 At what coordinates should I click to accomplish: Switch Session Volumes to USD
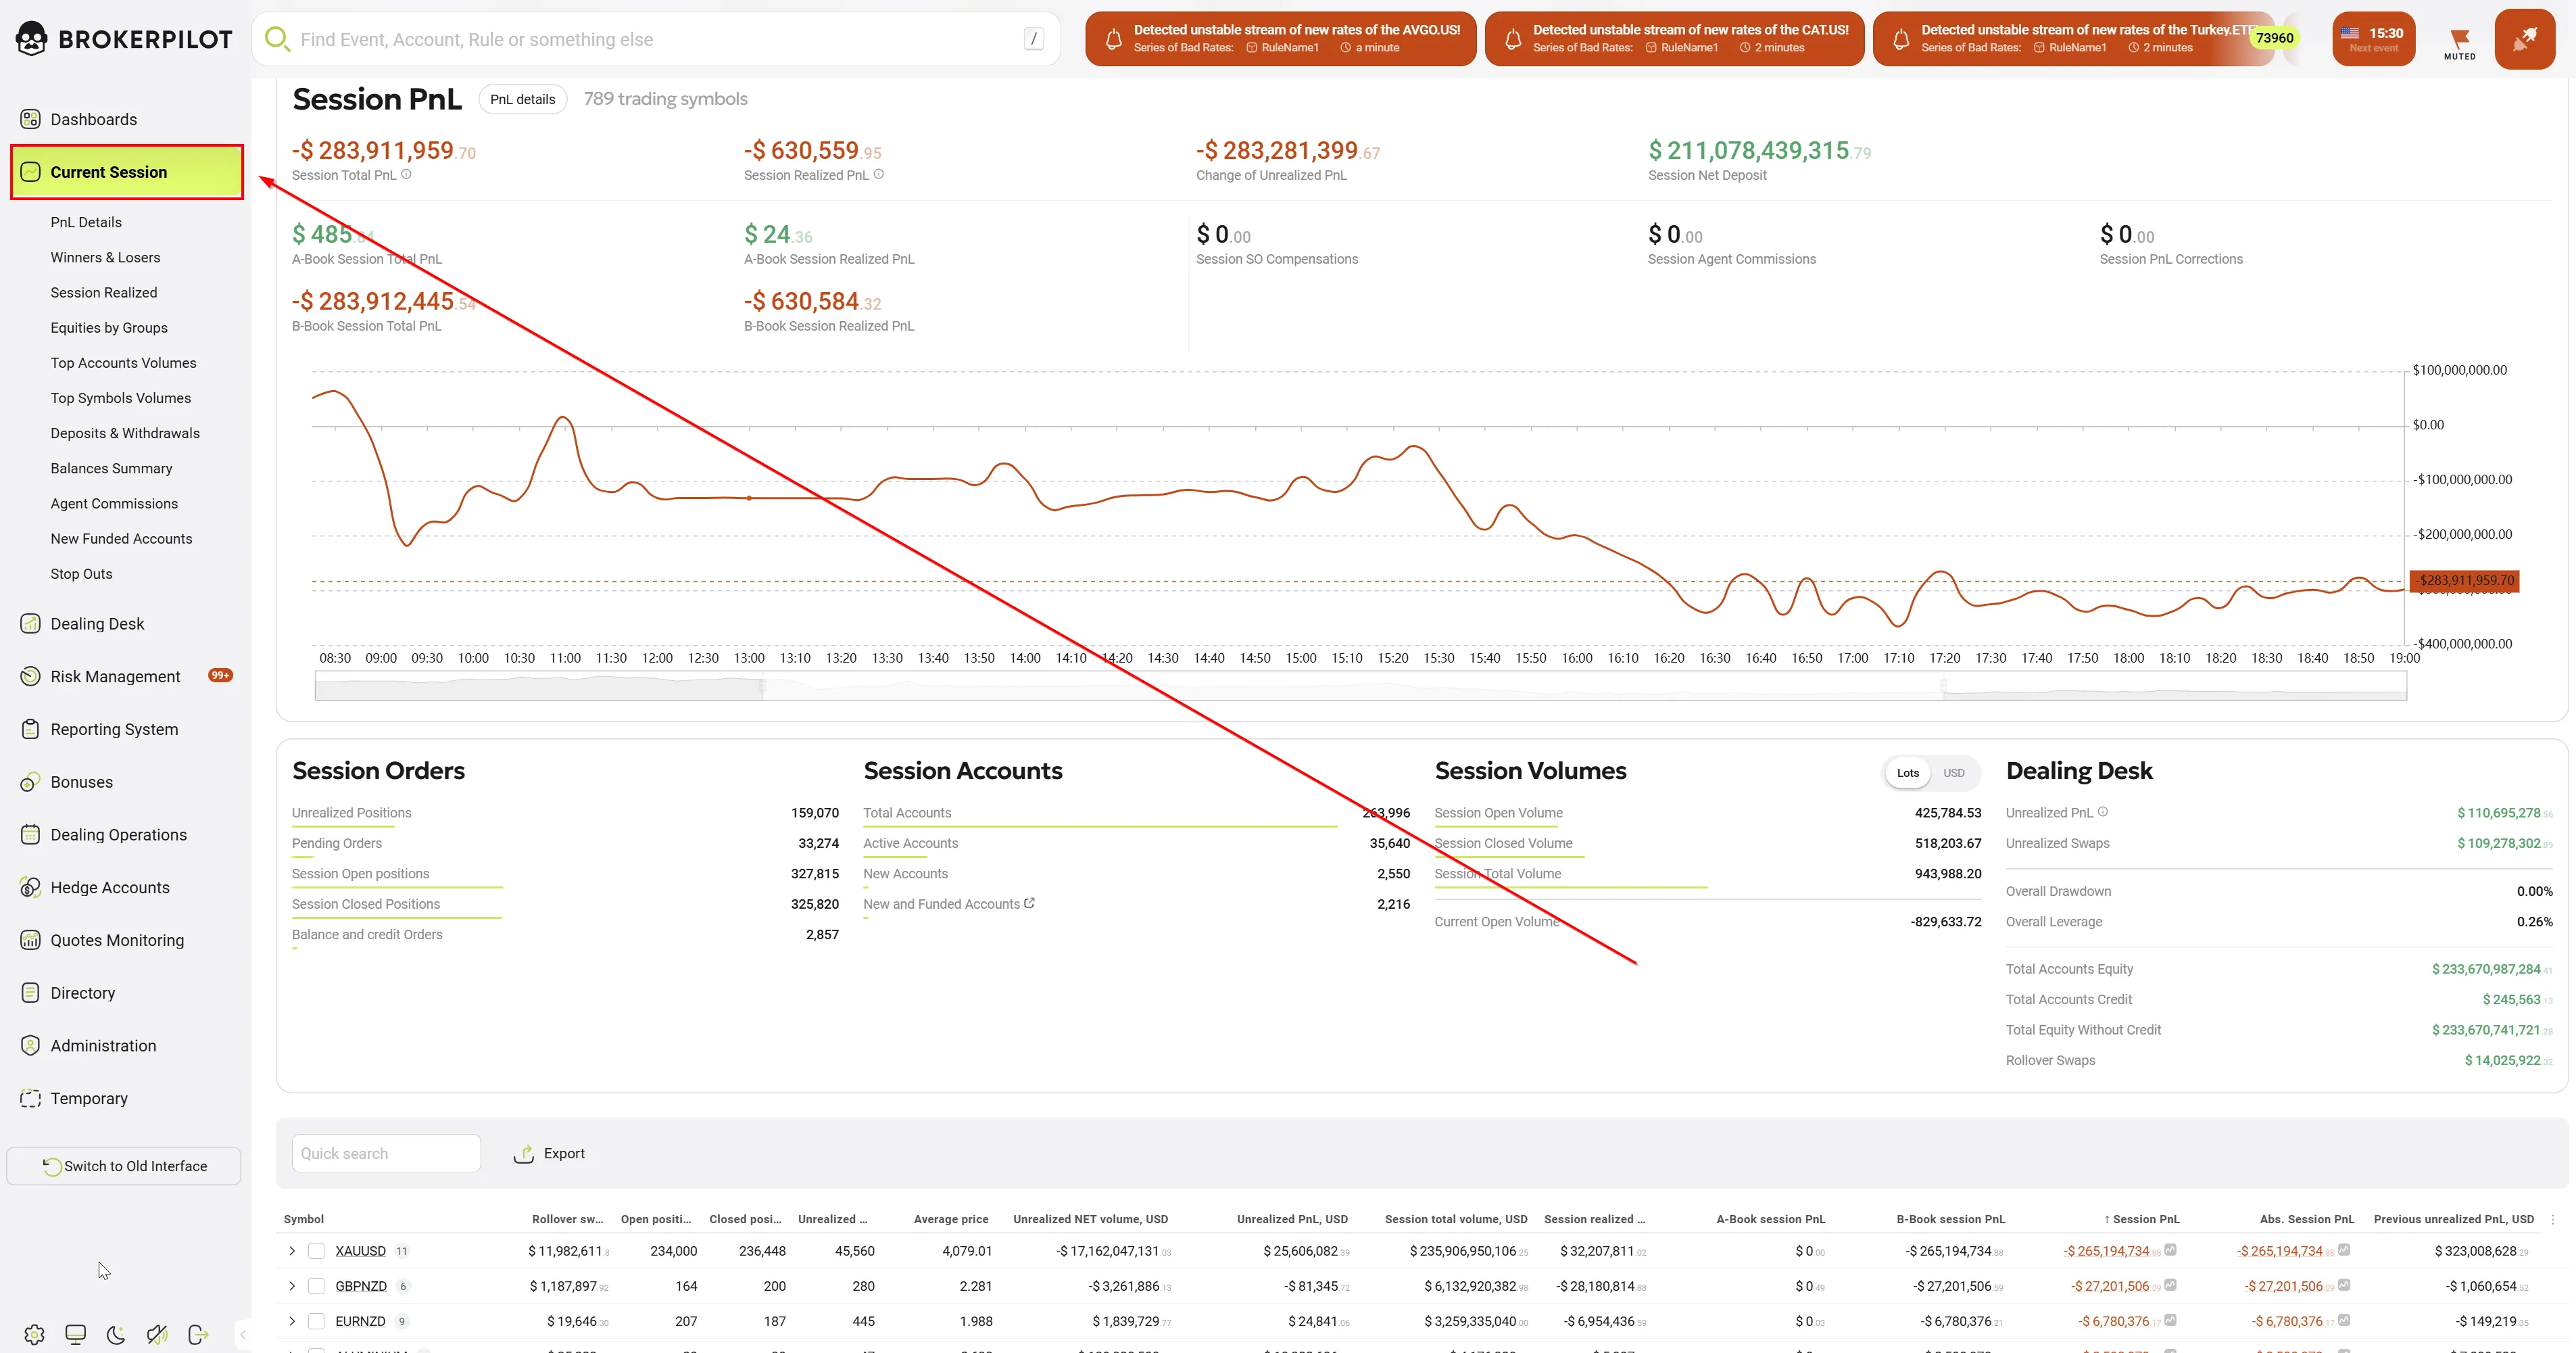tap(1953, 773)
